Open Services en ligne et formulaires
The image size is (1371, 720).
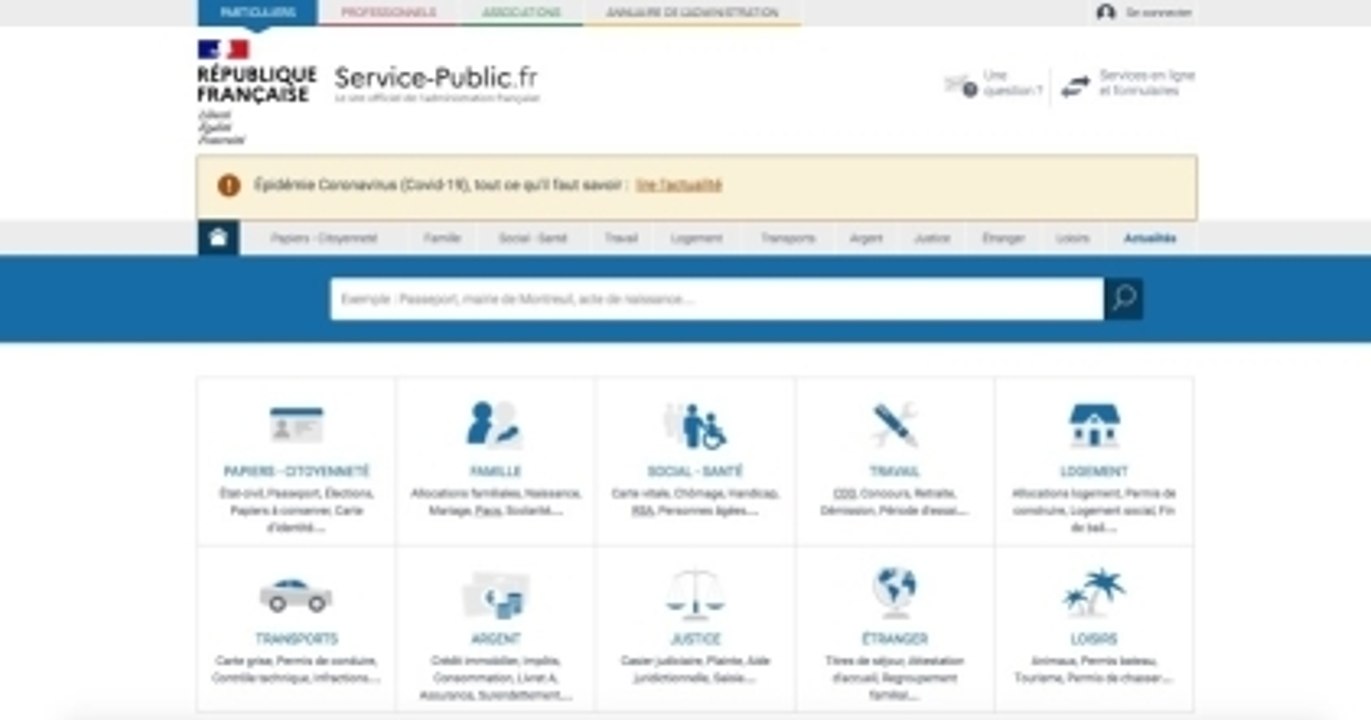click(1147, 83)
